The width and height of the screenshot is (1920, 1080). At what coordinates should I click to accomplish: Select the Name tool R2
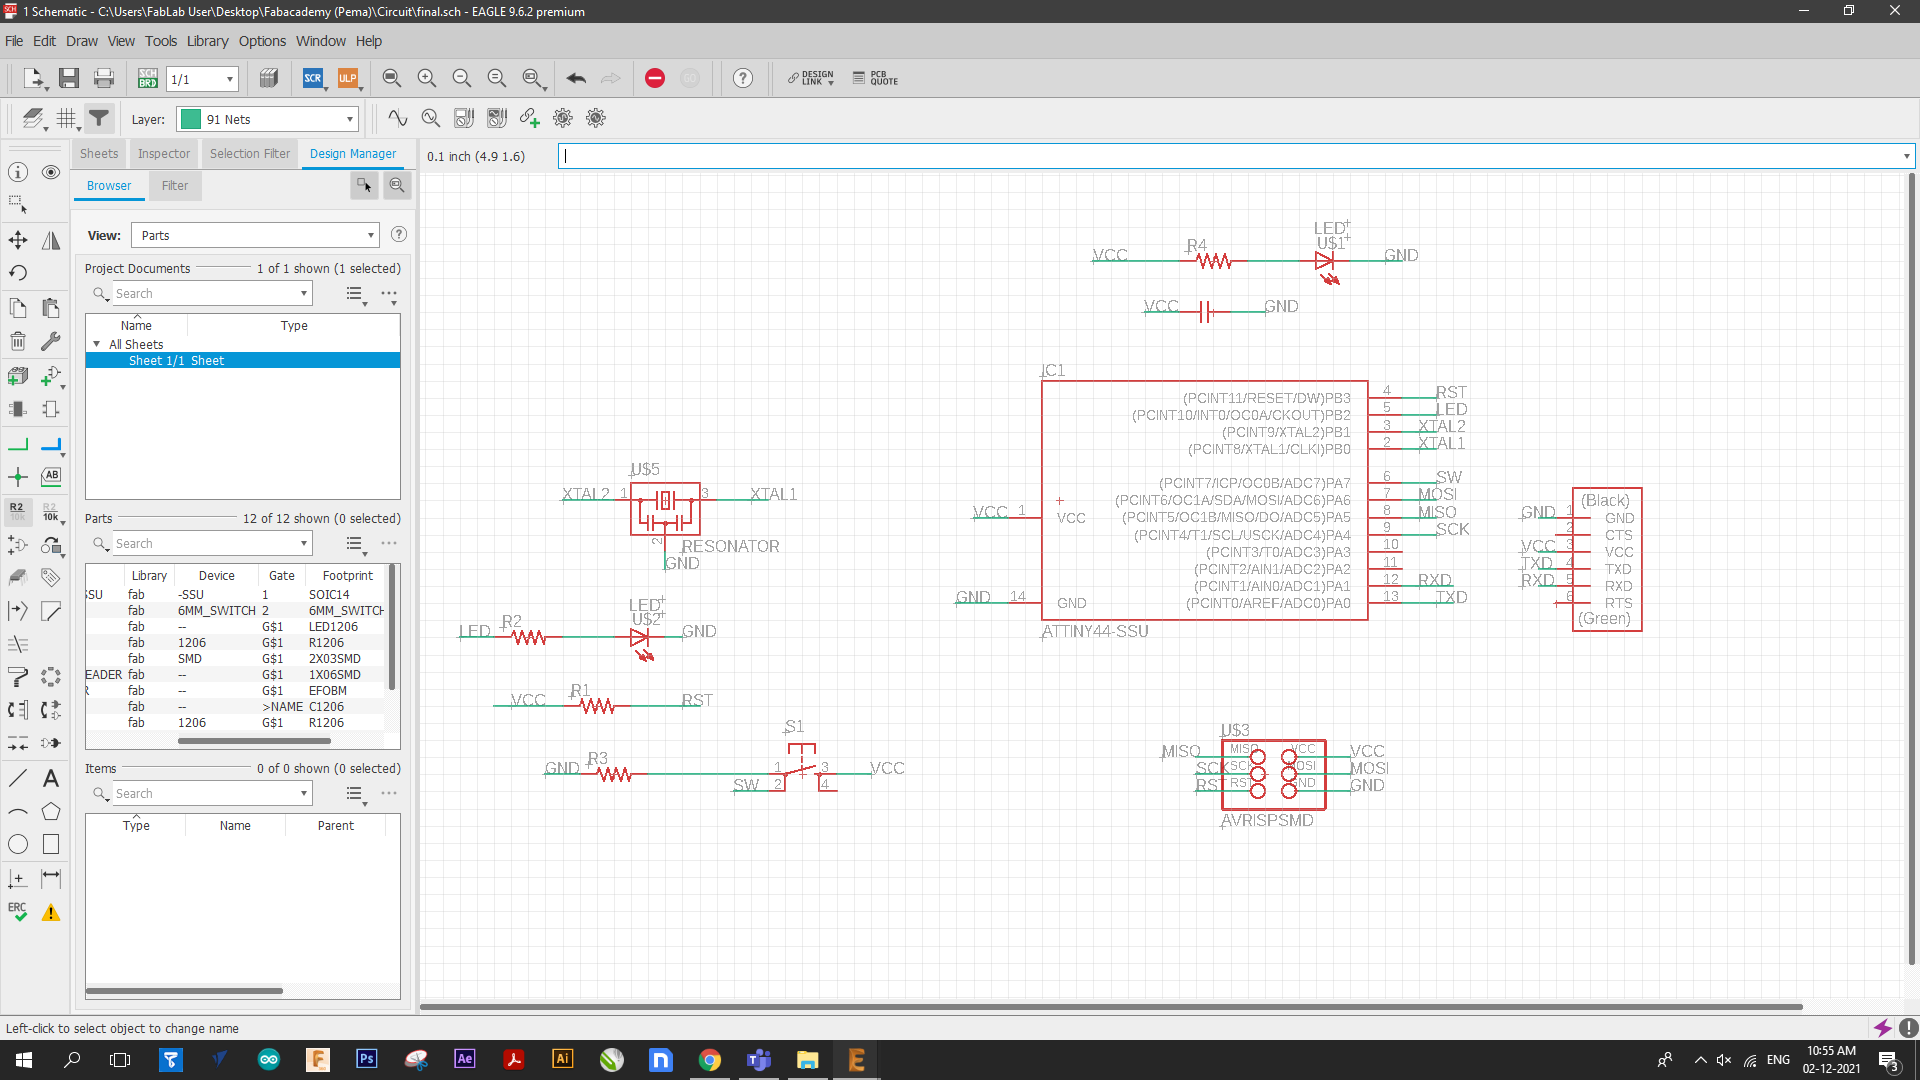[x=18, y=511]
